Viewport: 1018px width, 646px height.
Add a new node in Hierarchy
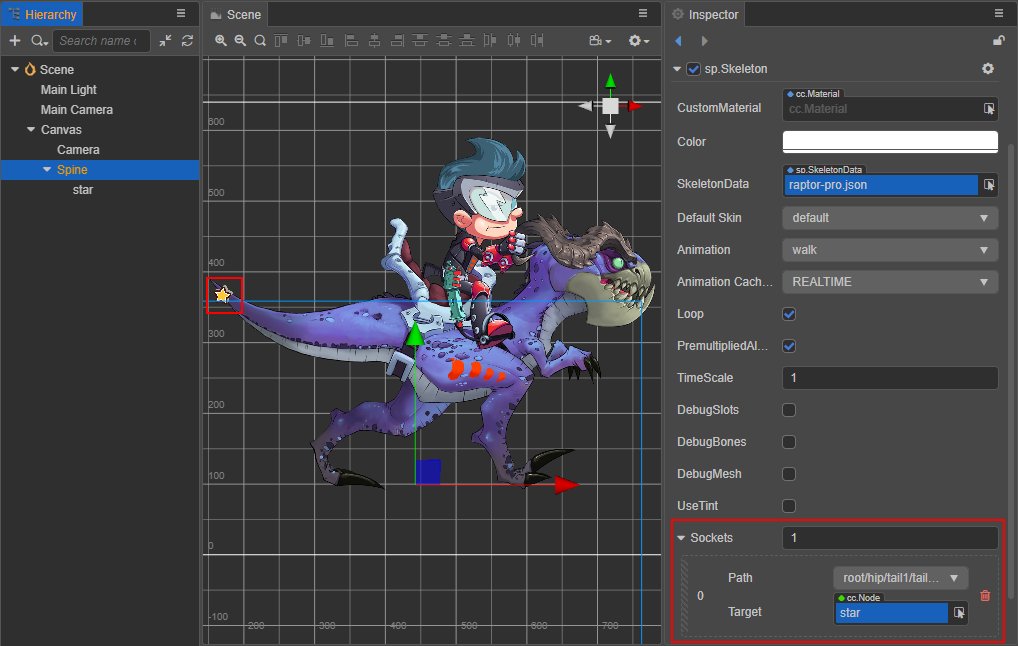click(x=15, y=40)
